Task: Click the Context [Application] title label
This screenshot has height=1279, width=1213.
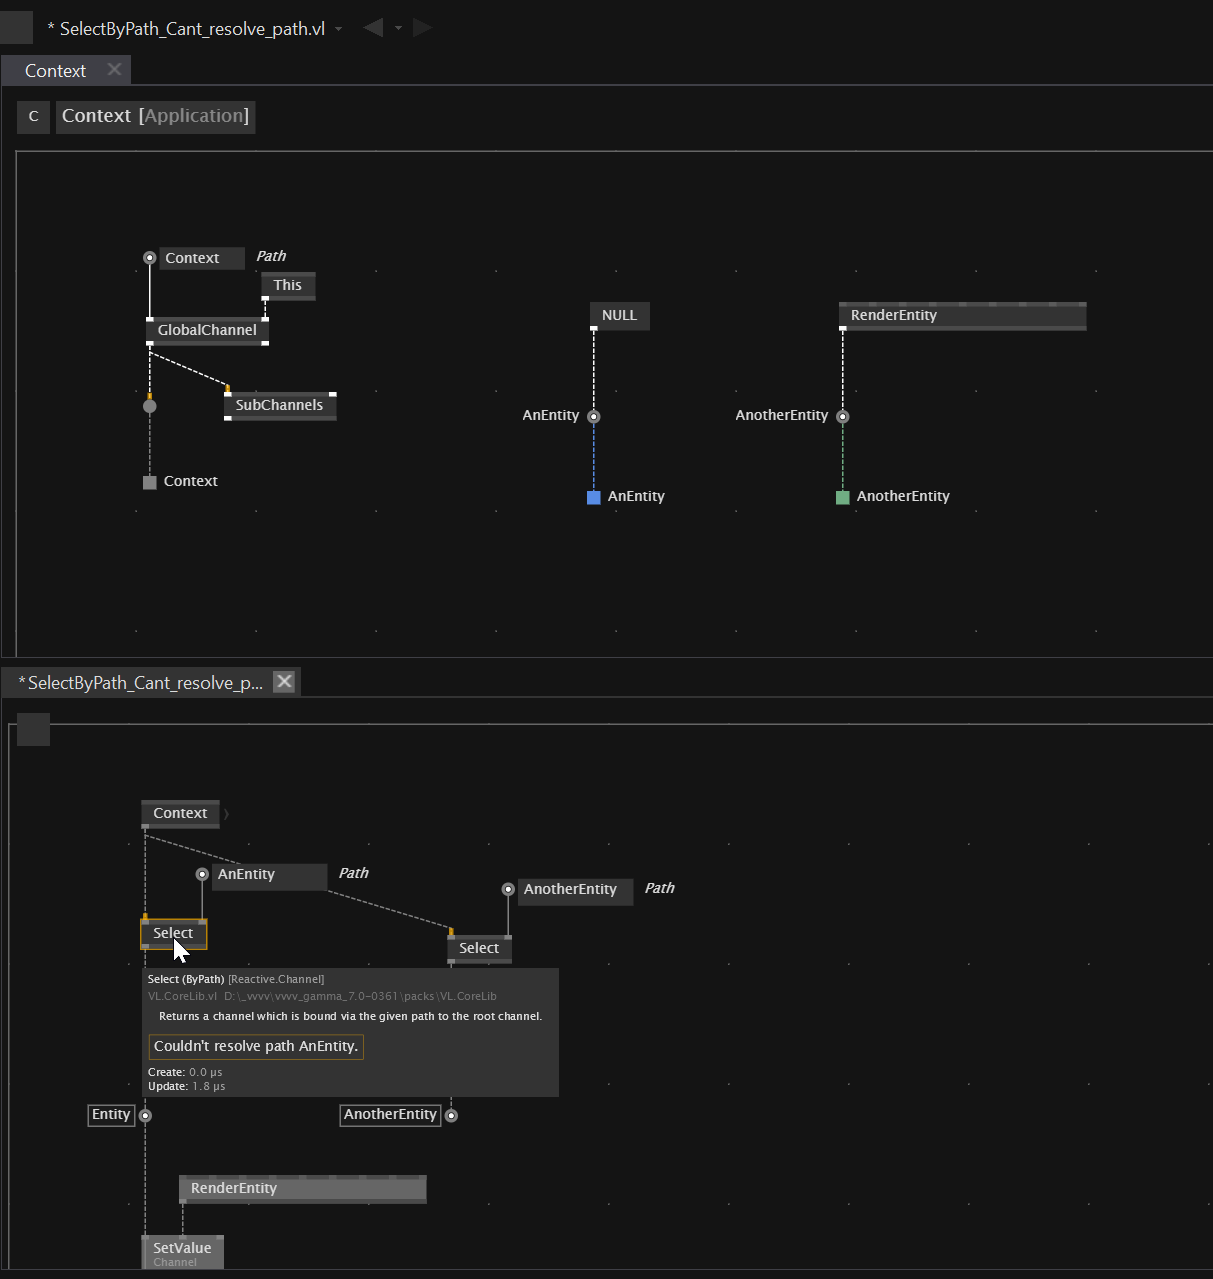Action: 155,116
